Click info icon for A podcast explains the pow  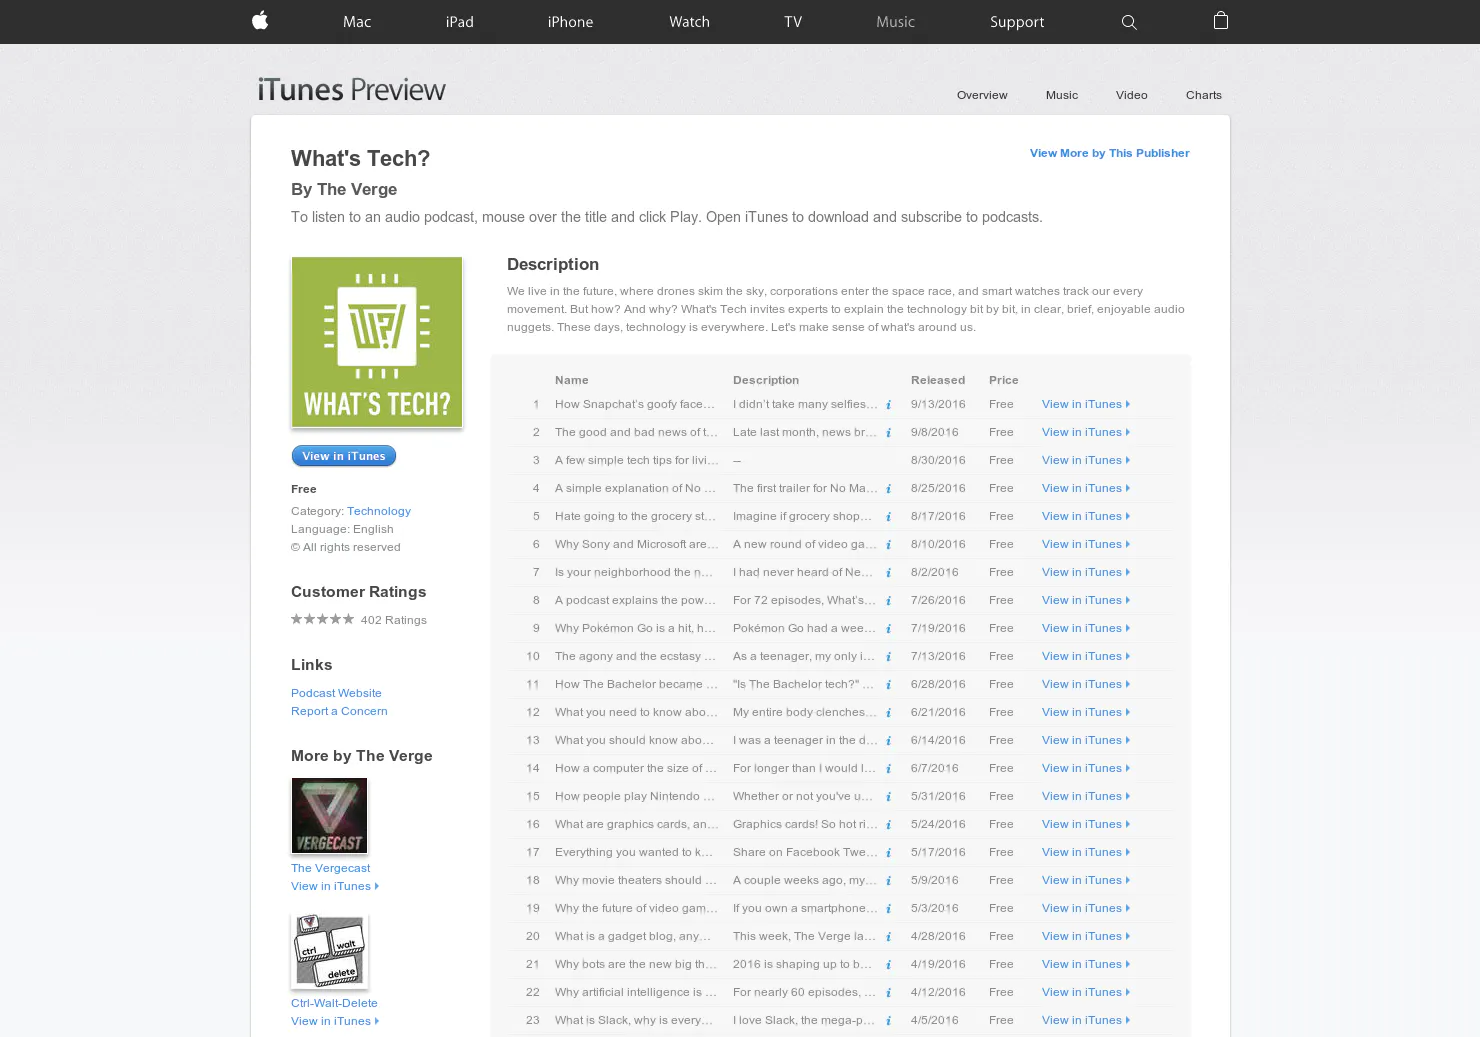pyautogui.click(x=888, y=601)
